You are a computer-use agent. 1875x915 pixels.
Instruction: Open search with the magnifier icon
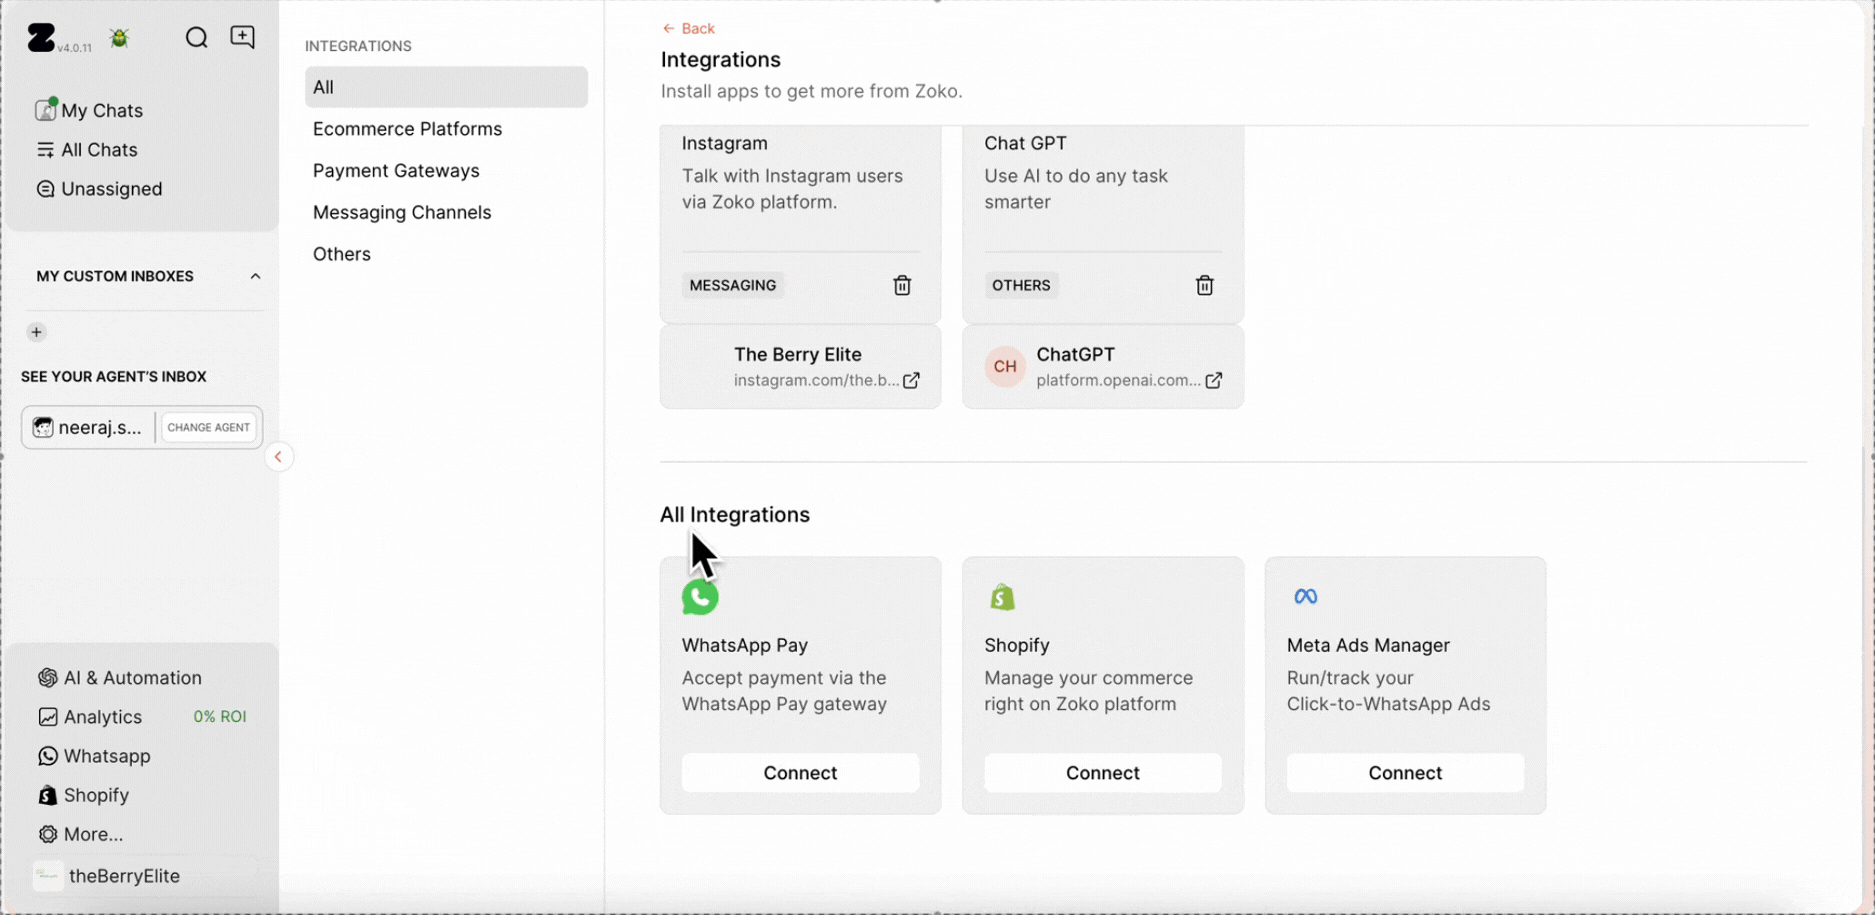click(196, 38)
